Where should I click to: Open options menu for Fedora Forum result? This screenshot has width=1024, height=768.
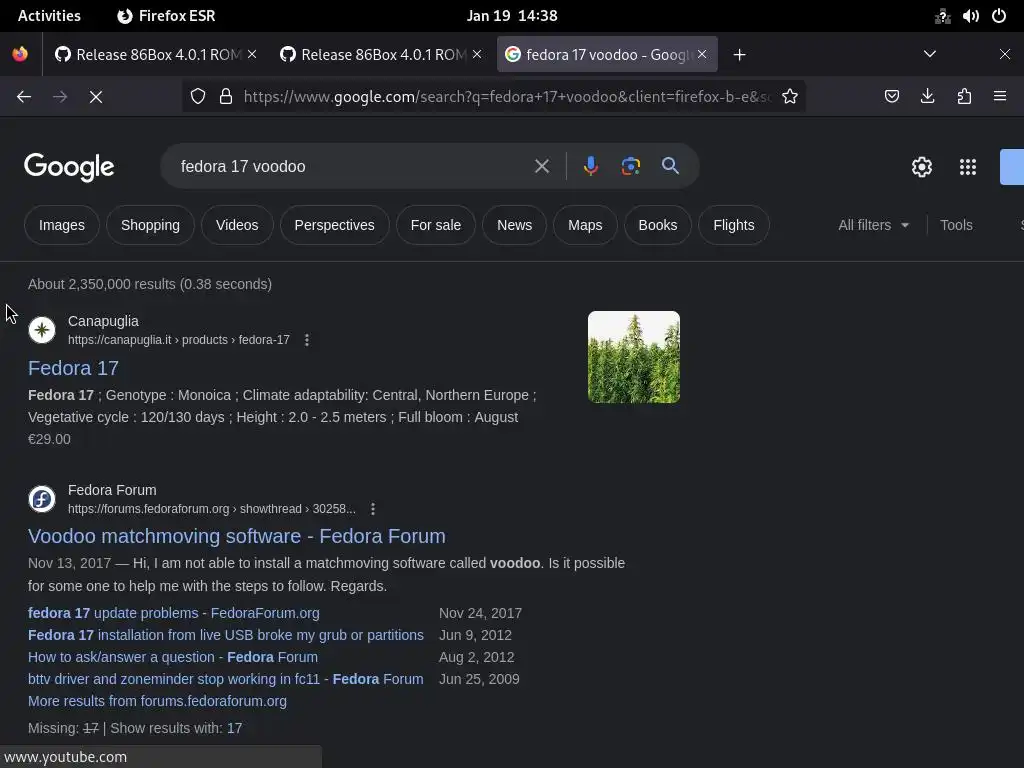(x=373, y=509)
